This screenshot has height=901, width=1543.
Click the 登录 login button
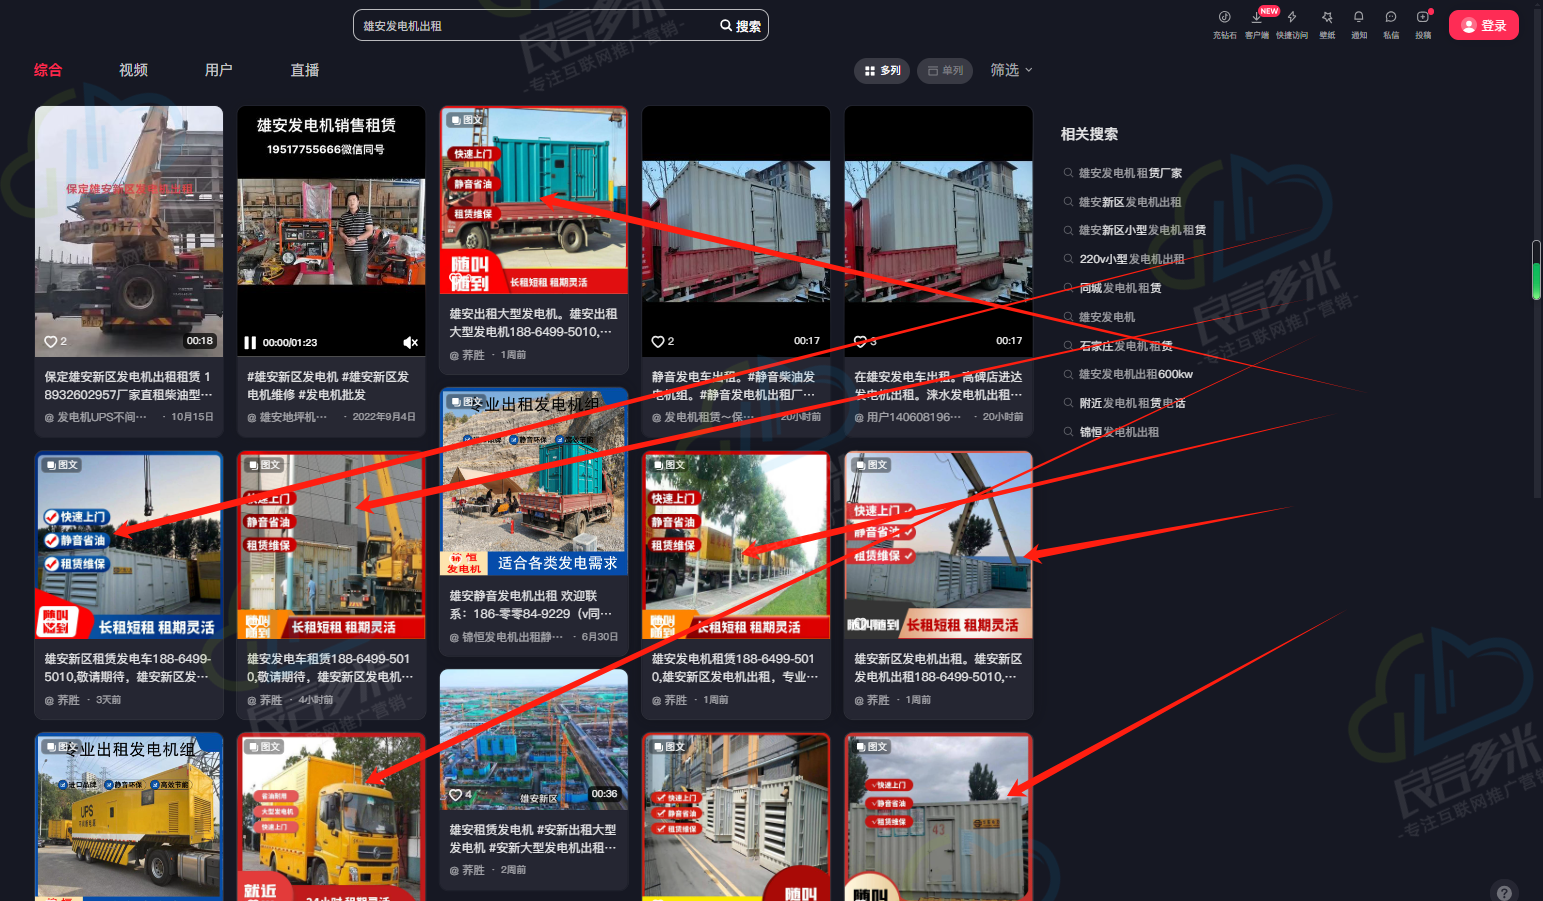1483,26
